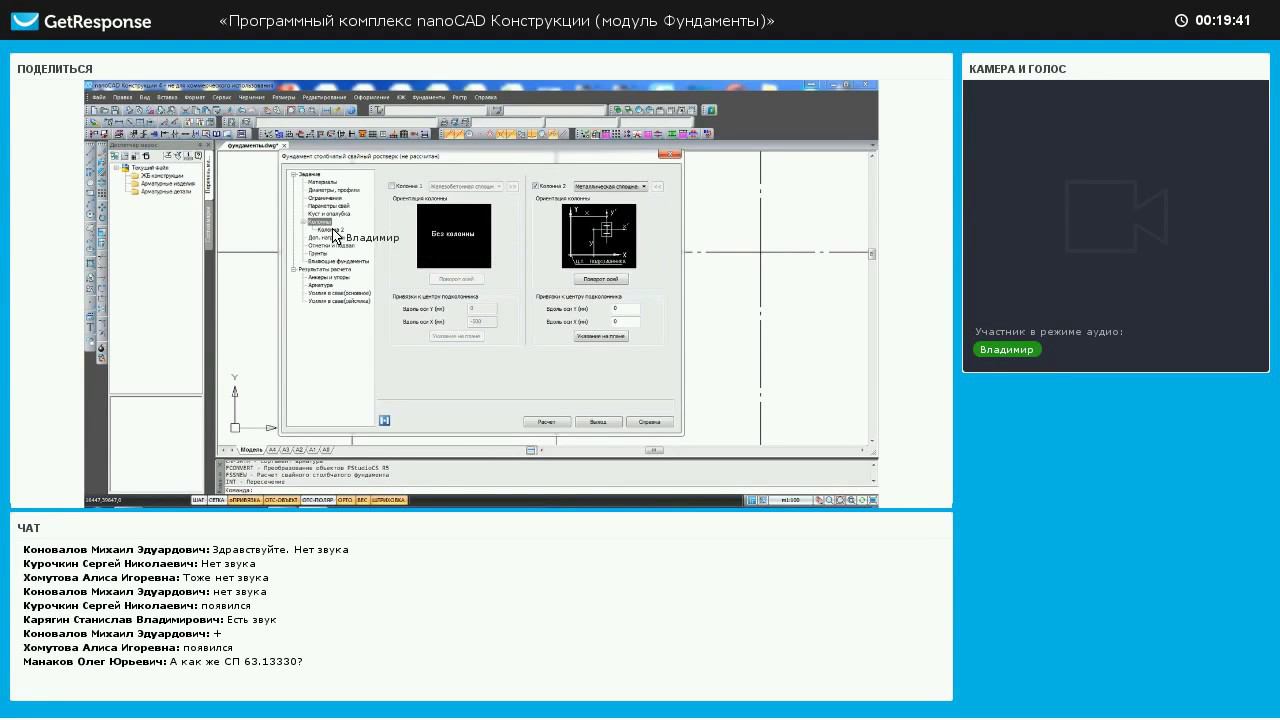Collapse the Результаты расчета tree node

294,269
